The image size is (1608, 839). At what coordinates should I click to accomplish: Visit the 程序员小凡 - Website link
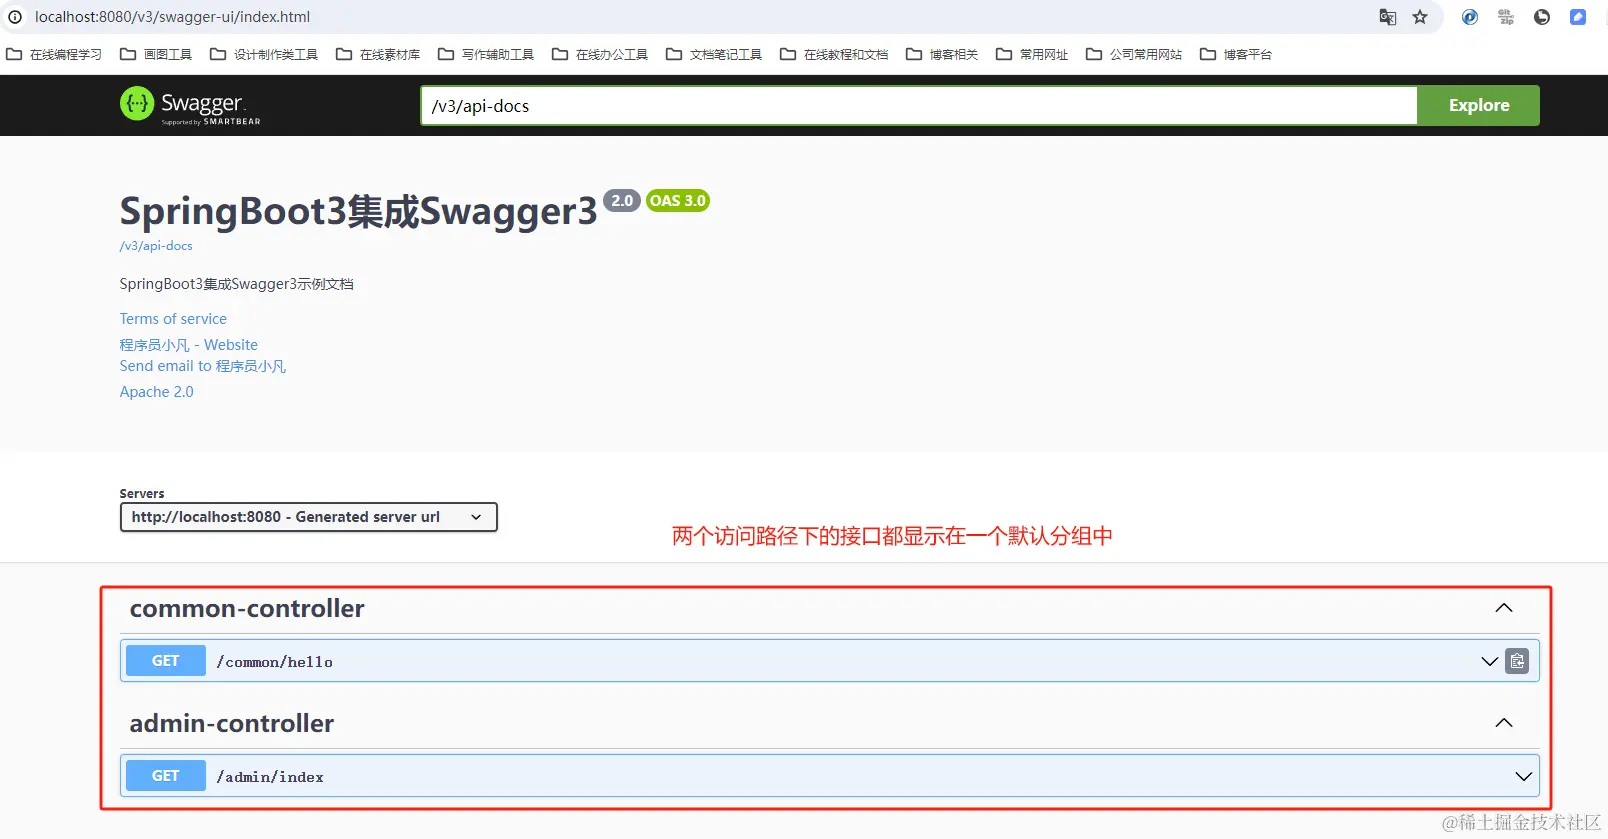pyautogui.click(x=189, y=345)
